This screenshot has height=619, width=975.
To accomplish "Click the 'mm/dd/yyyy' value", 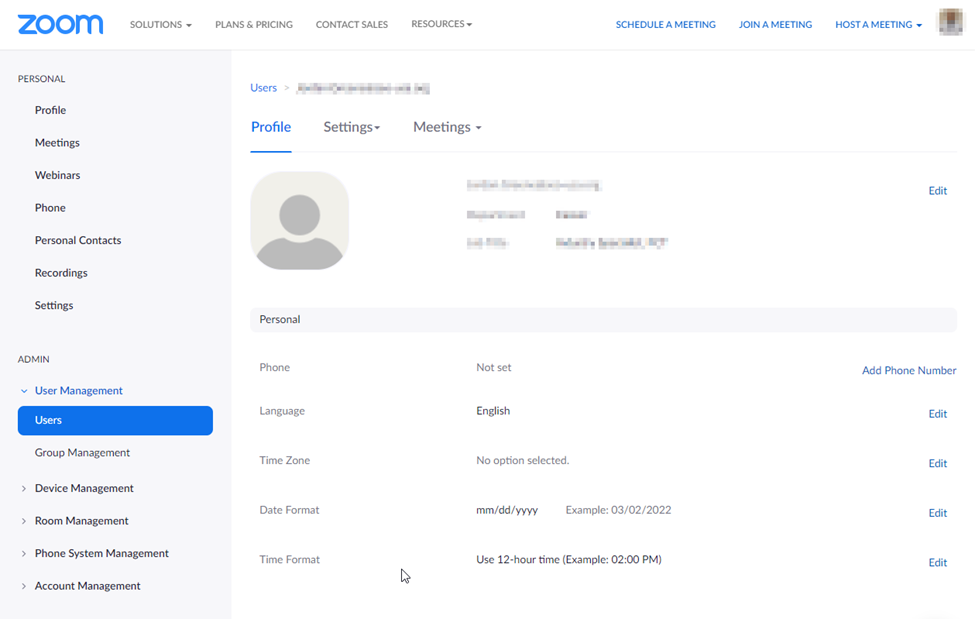I will [507, 510].
